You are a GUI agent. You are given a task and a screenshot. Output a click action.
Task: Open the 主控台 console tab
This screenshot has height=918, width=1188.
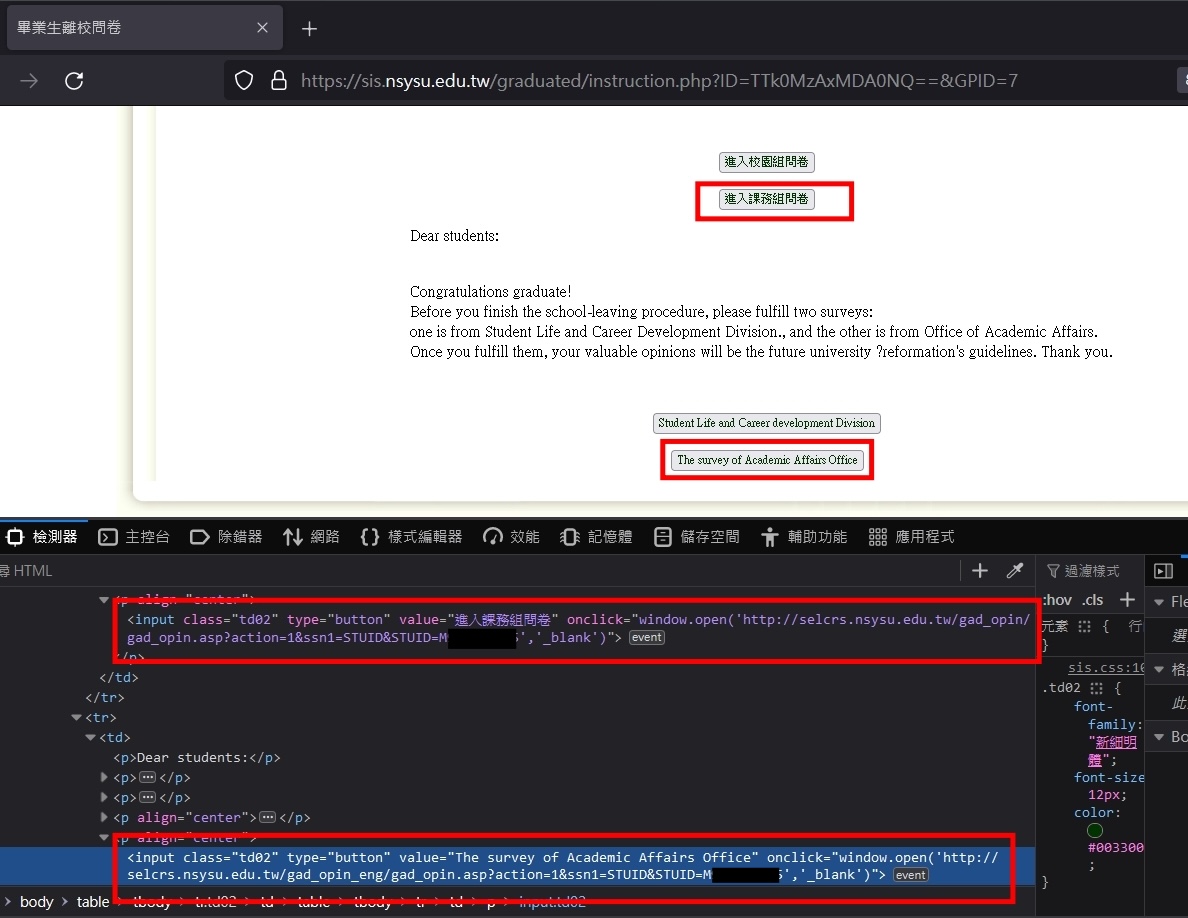coord(134,537)
